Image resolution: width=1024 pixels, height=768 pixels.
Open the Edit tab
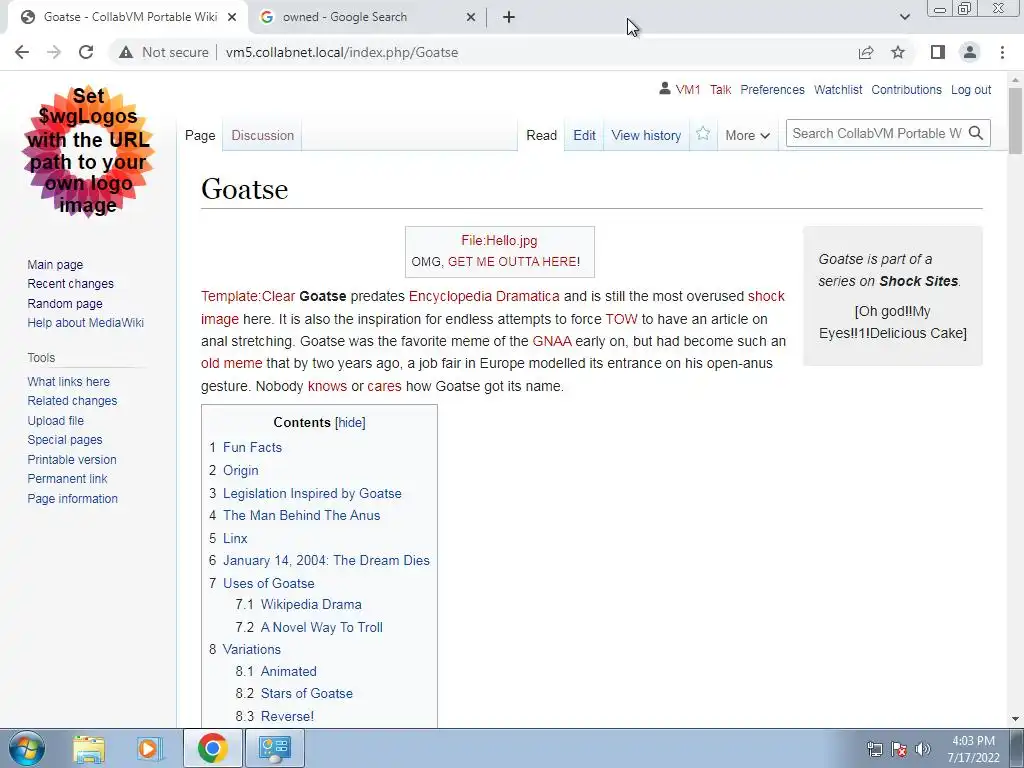click(x=584, y=135)
